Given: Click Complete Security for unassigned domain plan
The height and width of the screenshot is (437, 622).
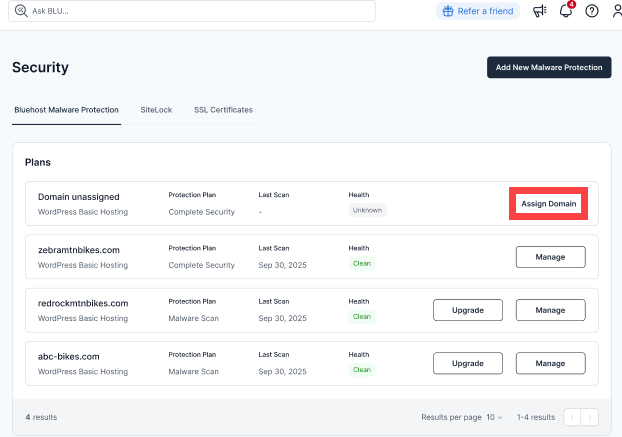Looking at the screenshot, I should pos(202,212).
